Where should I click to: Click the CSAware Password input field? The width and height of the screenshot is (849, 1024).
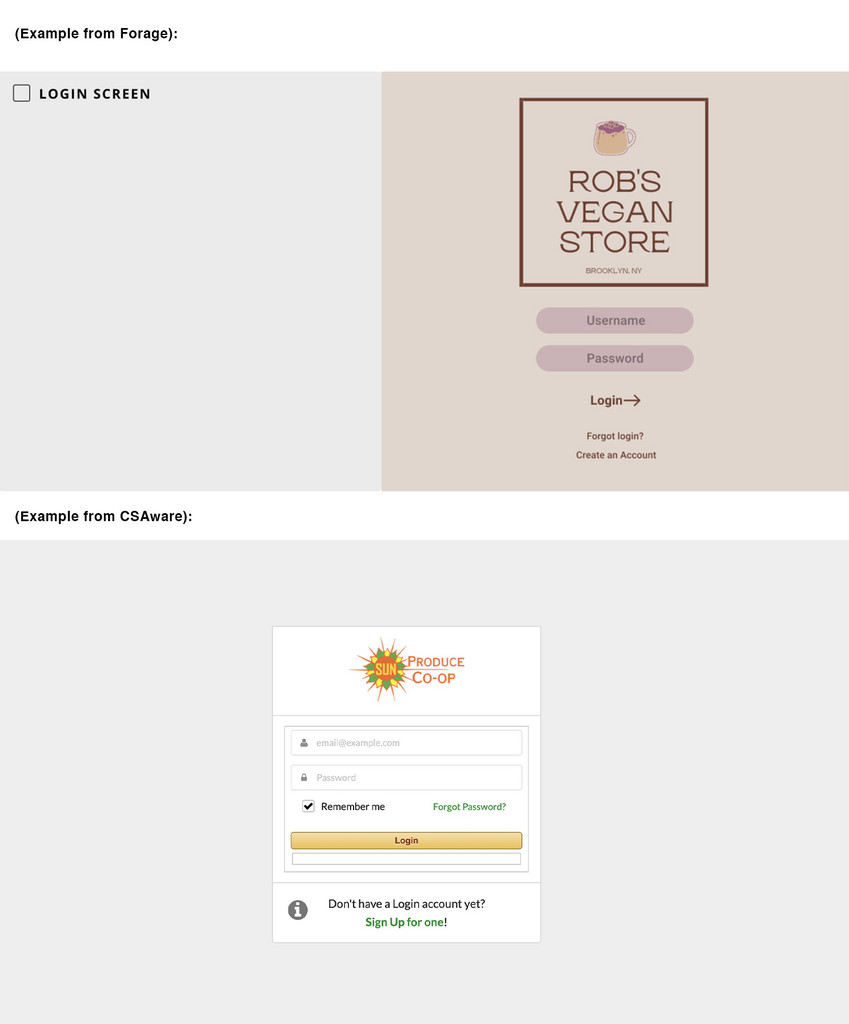[x=406, y=778]
